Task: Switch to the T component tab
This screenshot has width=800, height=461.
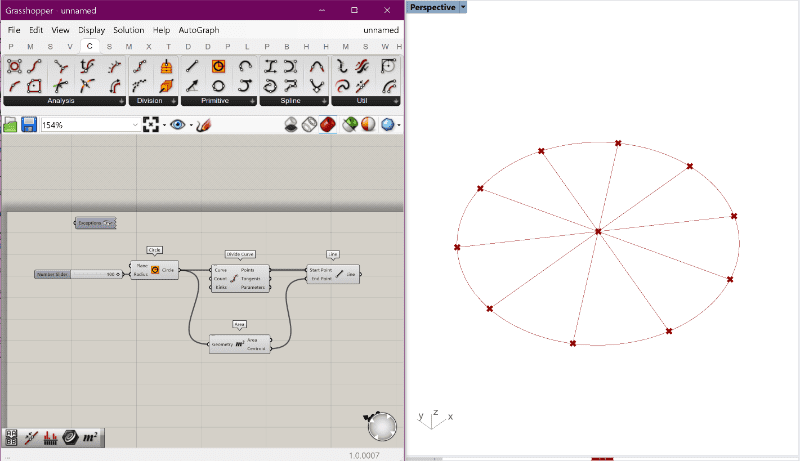Action: pyautogui.click(x=168, y=46)
